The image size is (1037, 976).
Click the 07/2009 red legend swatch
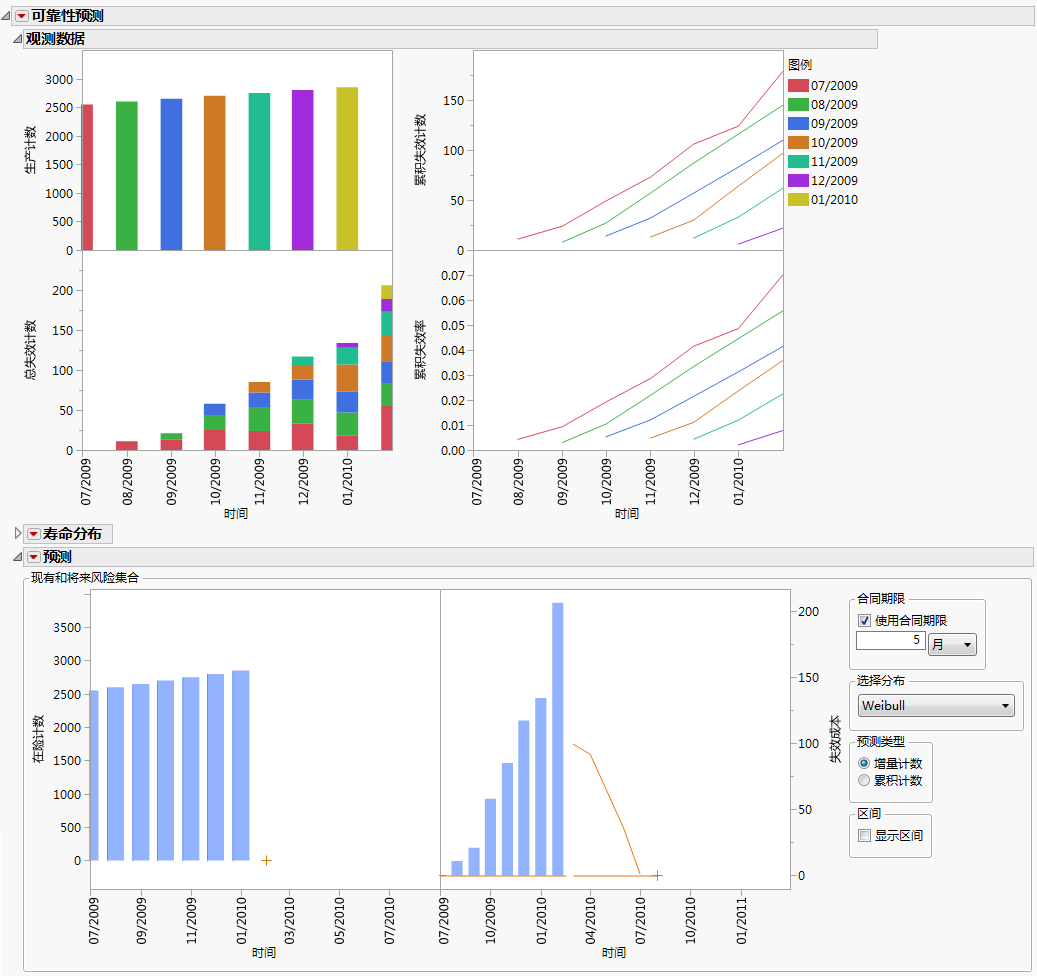click(798, 85)
